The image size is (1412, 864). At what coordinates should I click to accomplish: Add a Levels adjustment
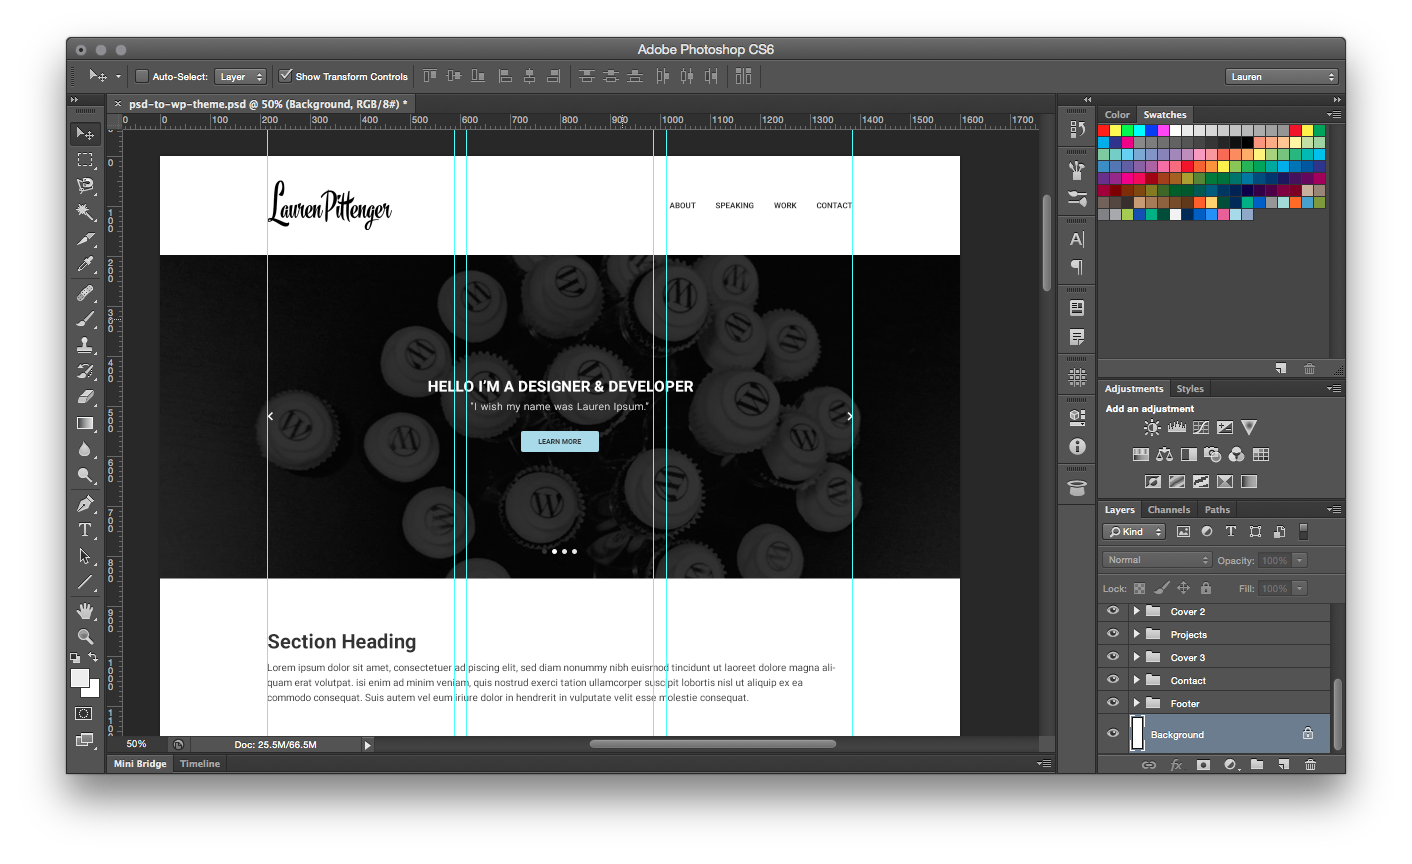[x=1176, y=427]
